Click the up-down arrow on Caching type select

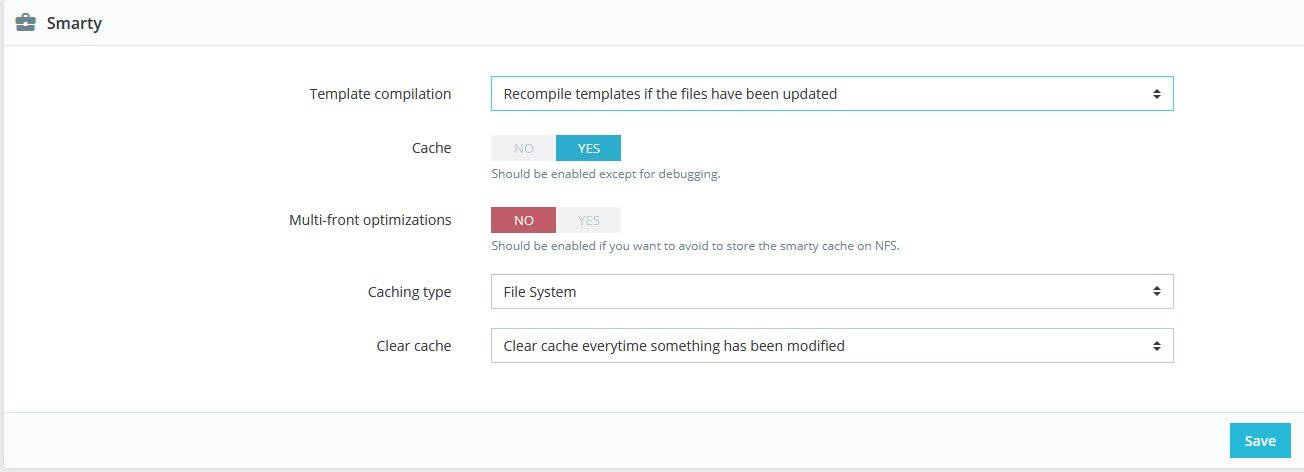[1156, 292]
